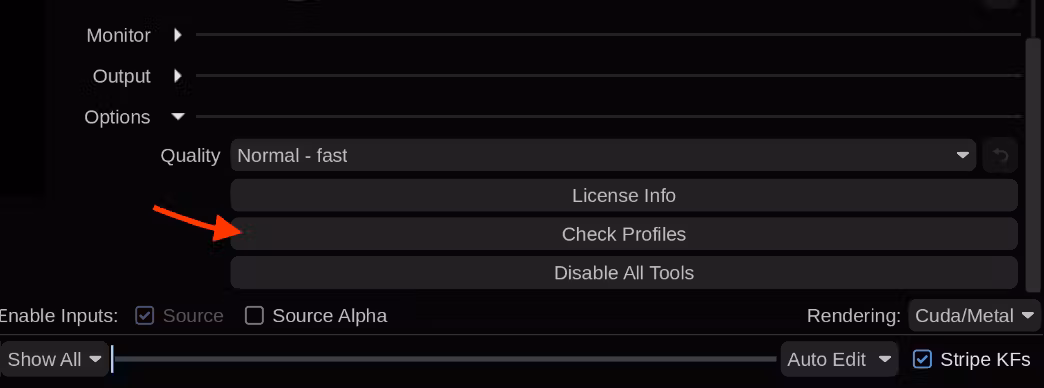Open the Auto Edit dropdown

(x=838, y=360)
